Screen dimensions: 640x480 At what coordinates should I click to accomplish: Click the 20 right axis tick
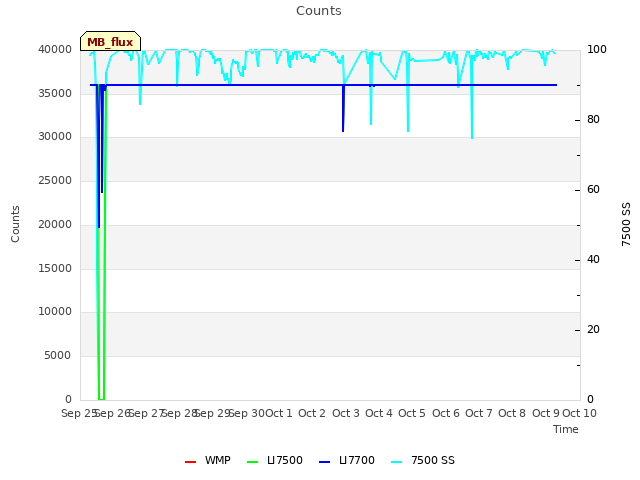point(593,329)
